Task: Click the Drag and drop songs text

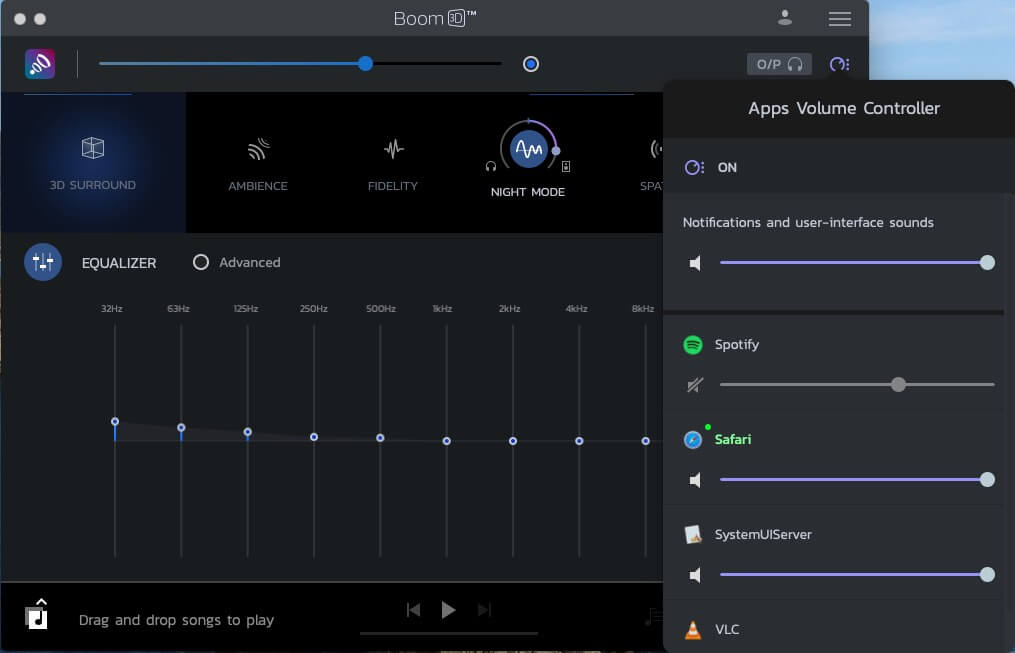Action: 176,620
